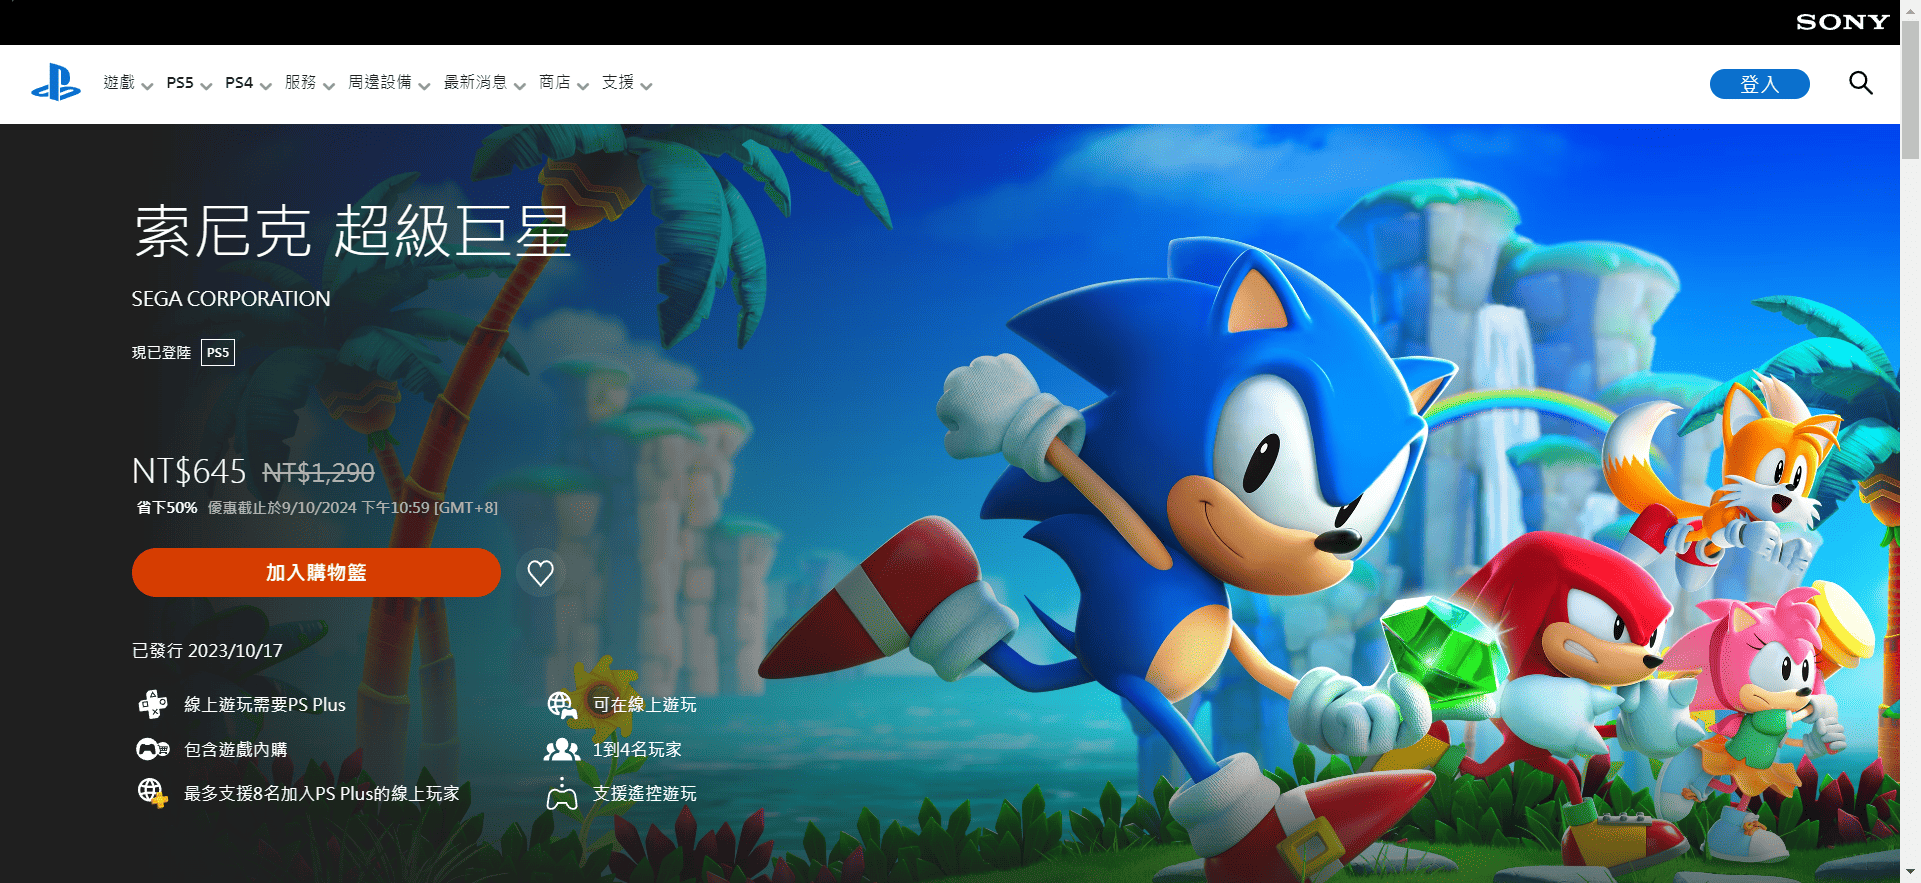Image resolution: width=1921 pixels, height=883 pixels.
Task: Open the 服務 menu
Action: tap(309, 83)
